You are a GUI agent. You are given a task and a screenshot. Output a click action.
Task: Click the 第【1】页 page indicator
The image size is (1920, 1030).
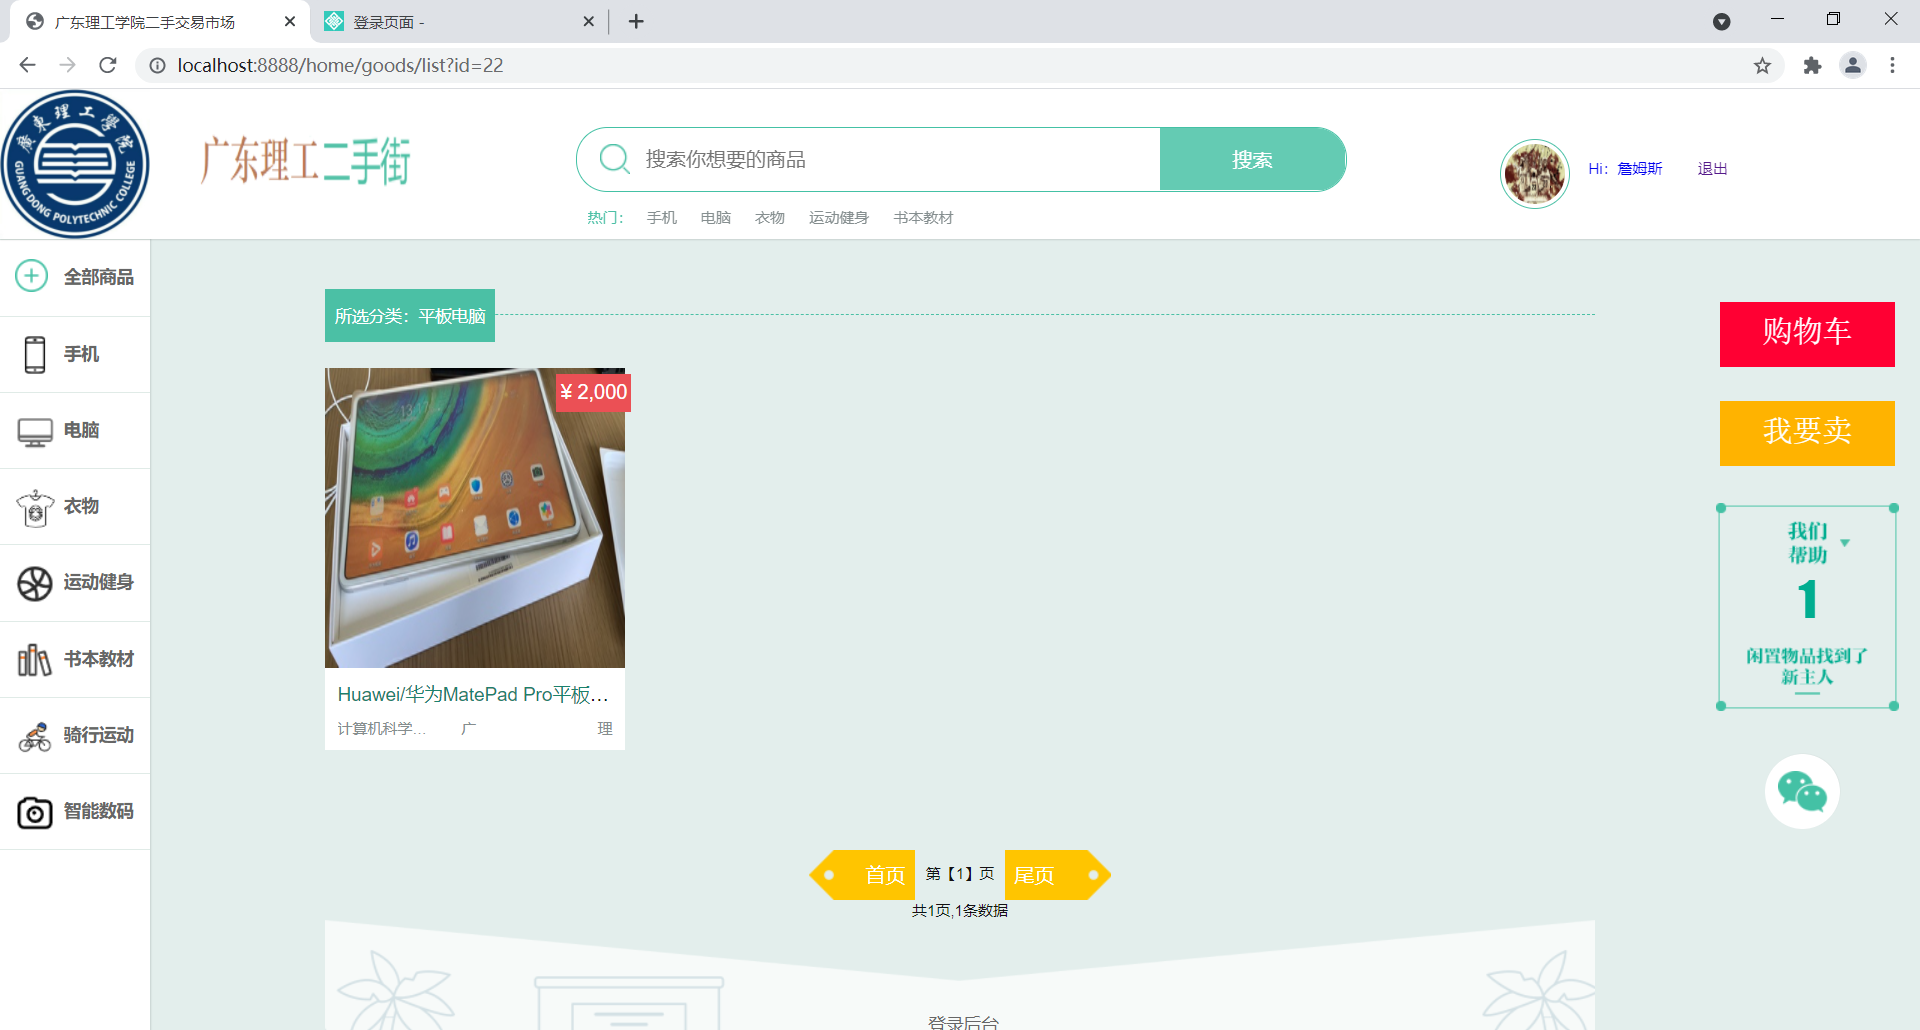pos(960,874)
